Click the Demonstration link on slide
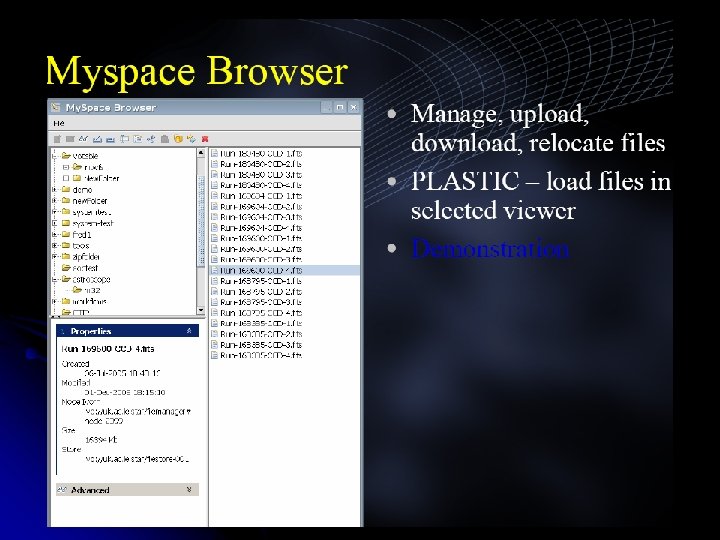Screen dimensions: 720x540 tap(490, 248)
